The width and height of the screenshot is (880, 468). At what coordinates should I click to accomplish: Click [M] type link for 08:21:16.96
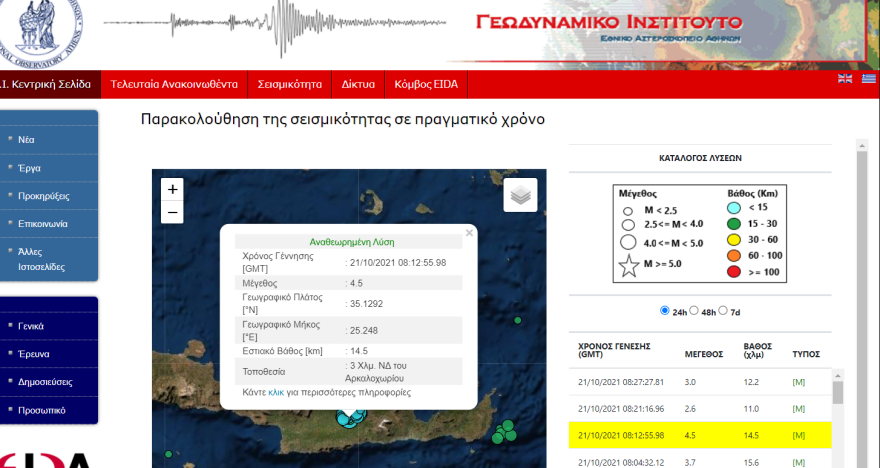pyautogui.click(x=799, y=409)
